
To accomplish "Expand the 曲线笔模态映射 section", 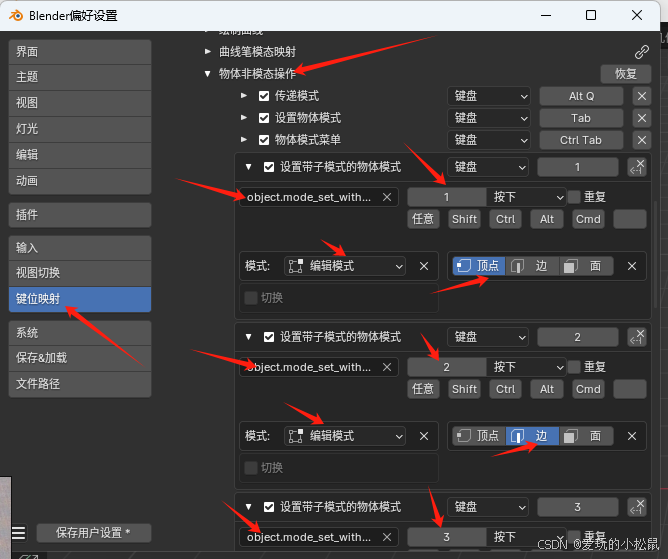I will [x=207, y=52].
